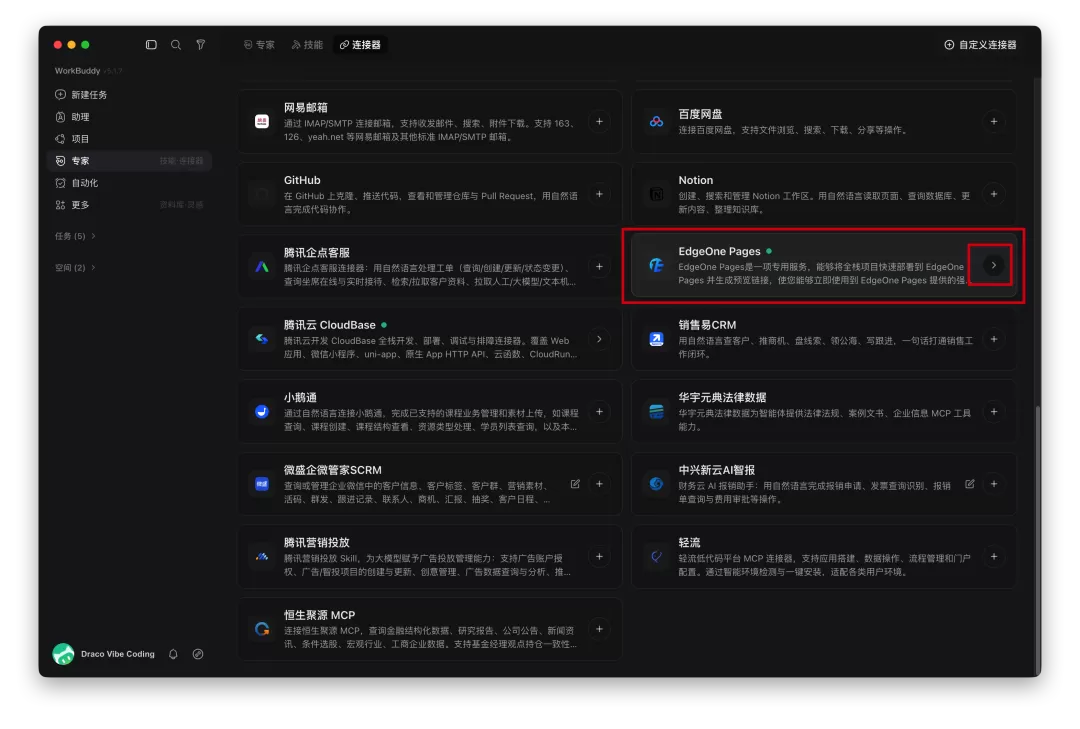The height and width of the screenshot is (729, 1080).
Task: Click the 销售易CRM logo icon
Action: tap(656, 339)
